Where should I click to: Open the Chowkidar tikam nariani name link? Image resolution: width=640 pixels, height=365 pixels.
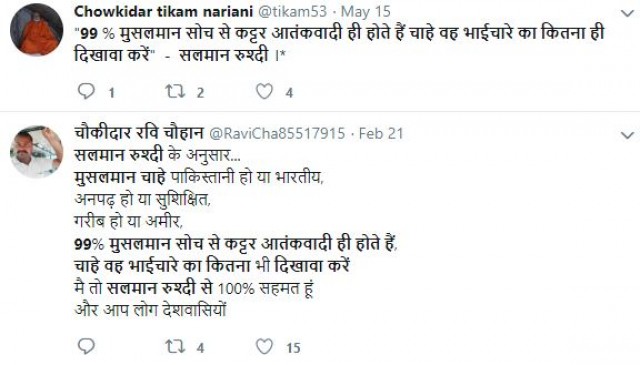[163, 11]
